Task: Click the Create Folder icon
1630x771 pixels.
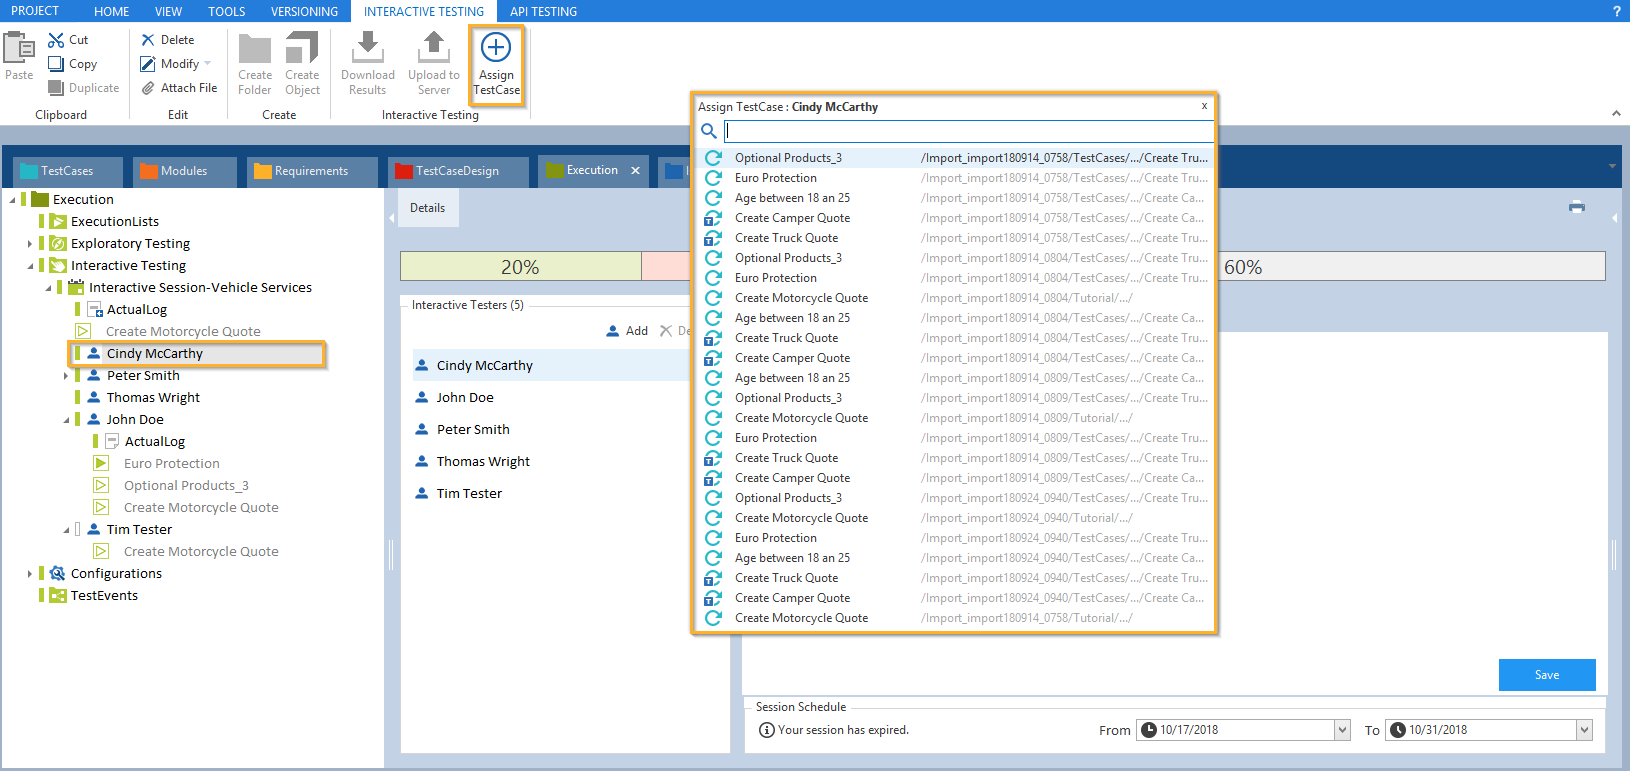Action: click(x=255, y=48)
